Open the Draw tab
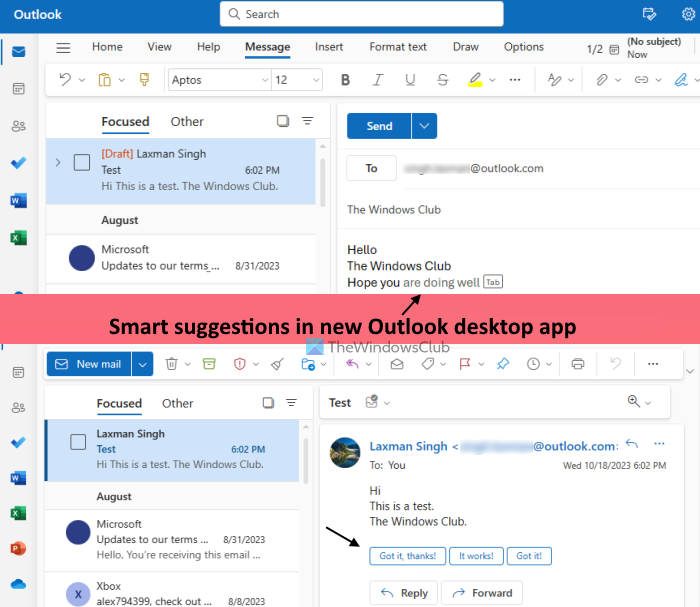This screenshot has height=607, width=700. point(466,47)
